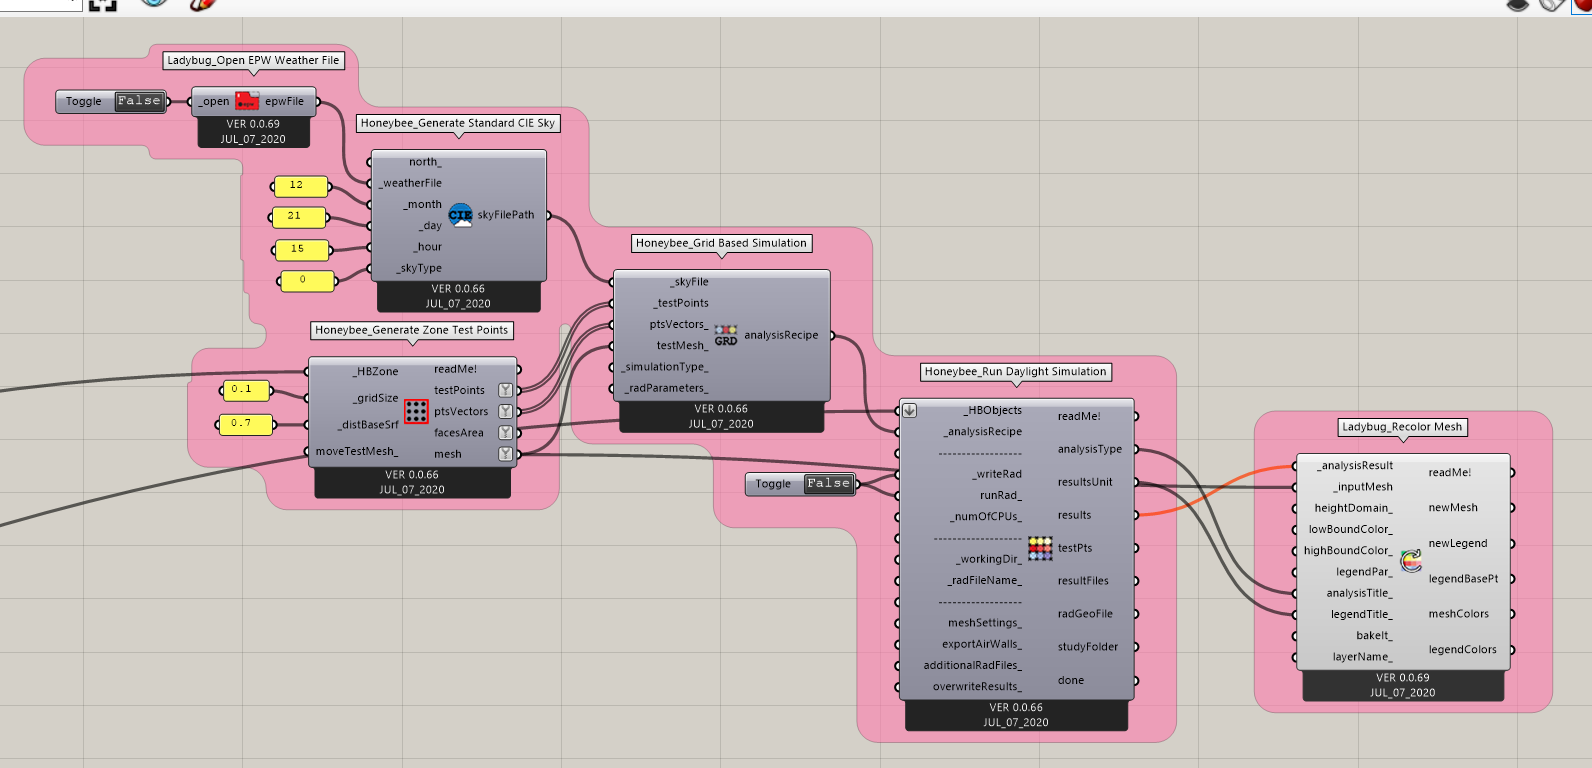This screenshot has height=768, width=1592.
Task: Expand the arrow icon beside _HBObjects input
Action: 909,410
